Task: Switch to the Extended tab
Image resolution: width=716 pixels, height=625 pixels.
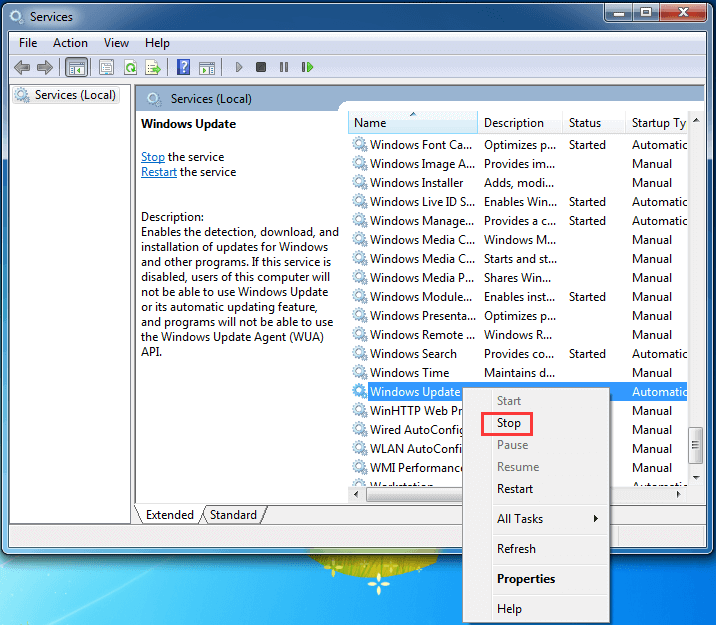Action: click(169, 515)
